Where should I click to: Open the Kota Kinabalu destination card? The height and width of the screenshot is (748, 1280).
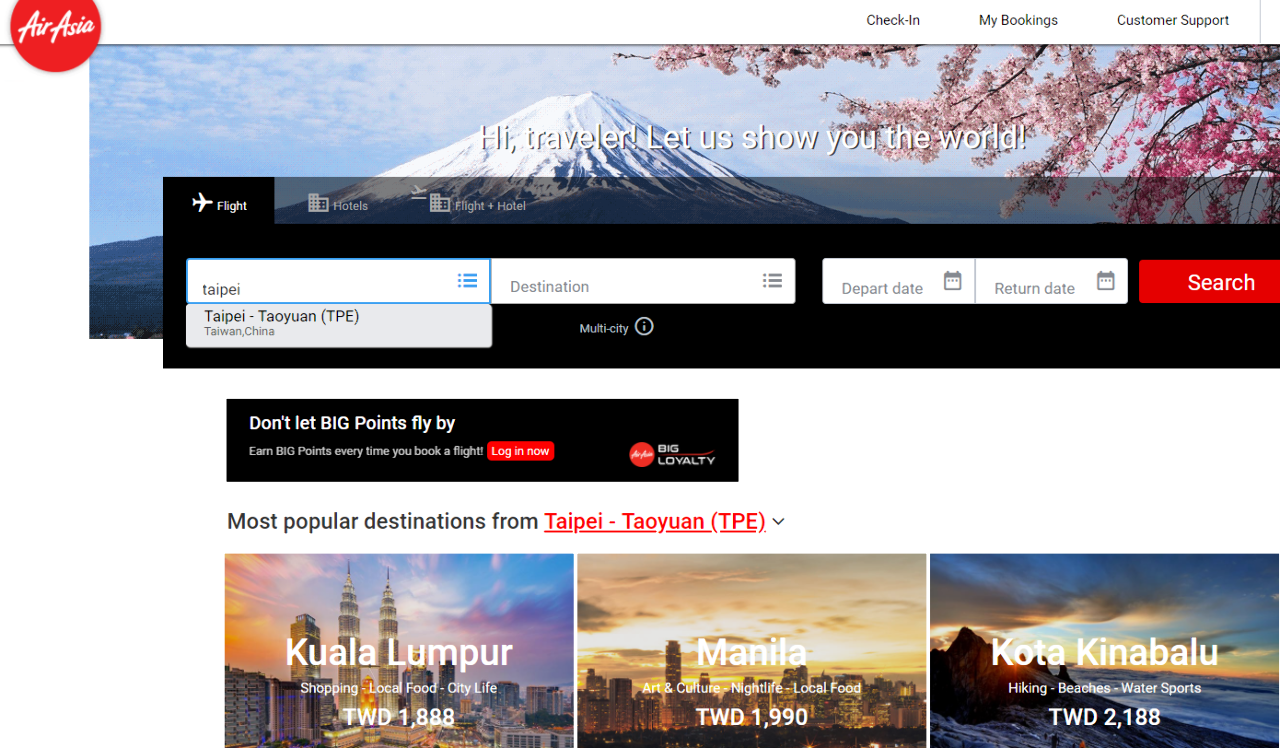pyautogui.click(x=1104, y=651)
